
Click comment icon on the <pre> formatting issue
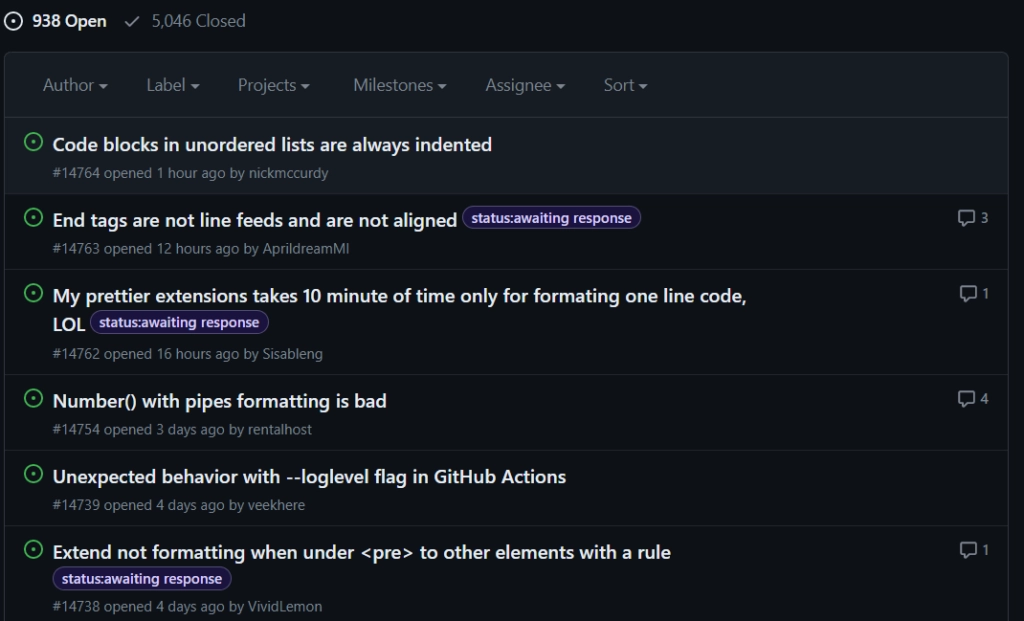pos(967,550)
